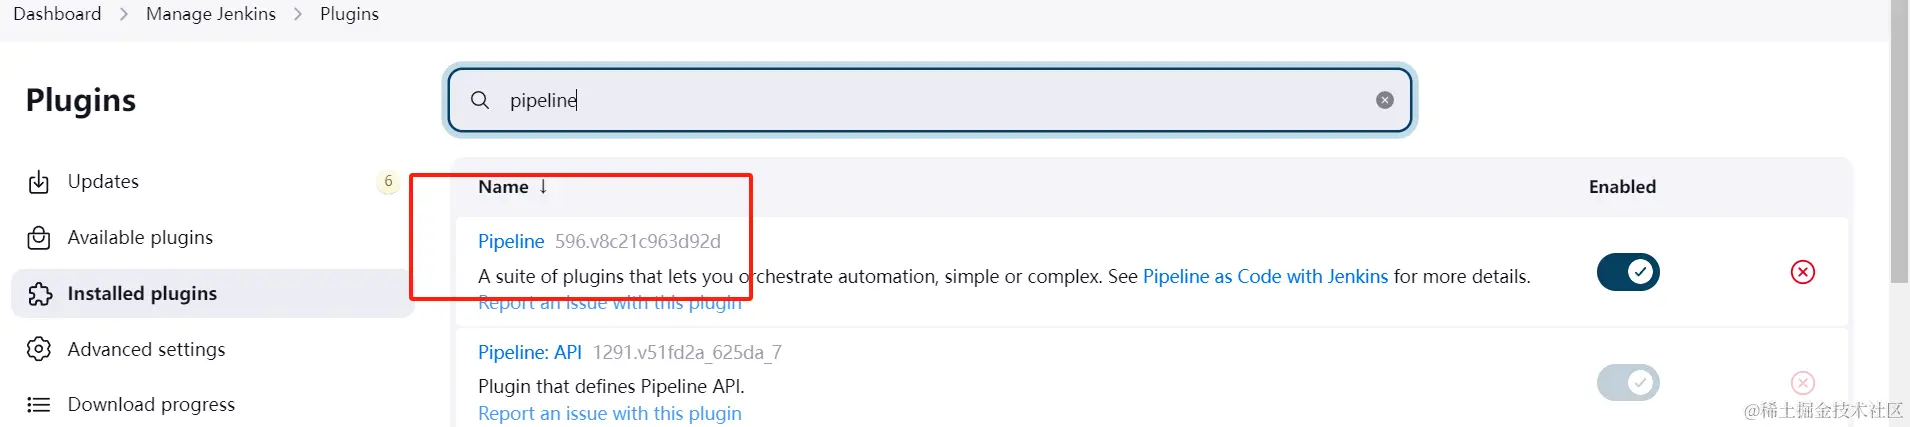Screen dimensions: 1910x427
Task: Disable the Pipeline plugin toggle
Action: pyautogui.click(x=1628, y=272)
